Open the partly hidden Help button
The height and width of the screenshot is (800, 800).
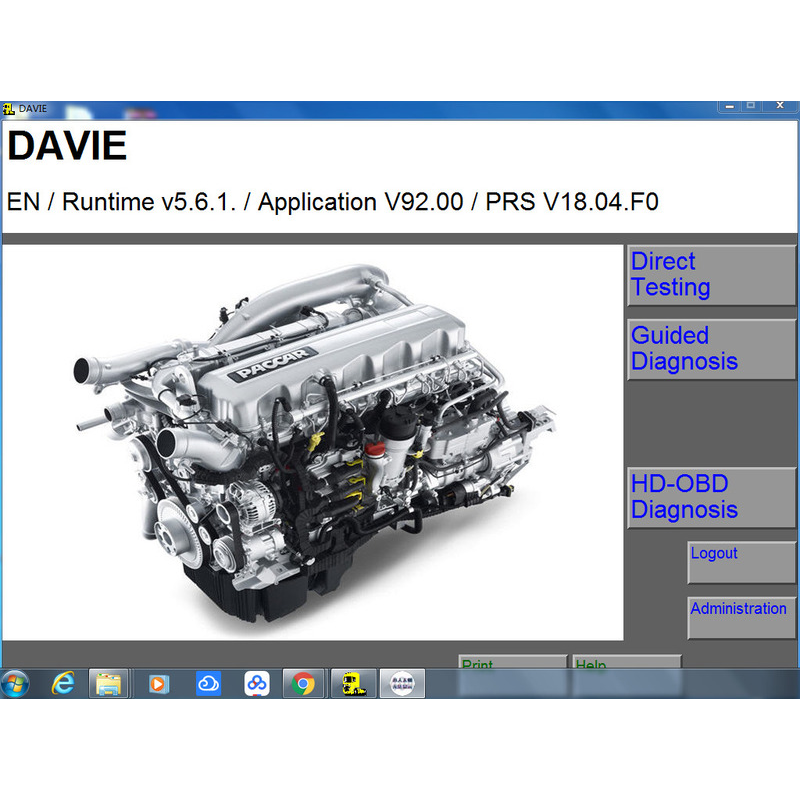627,662
